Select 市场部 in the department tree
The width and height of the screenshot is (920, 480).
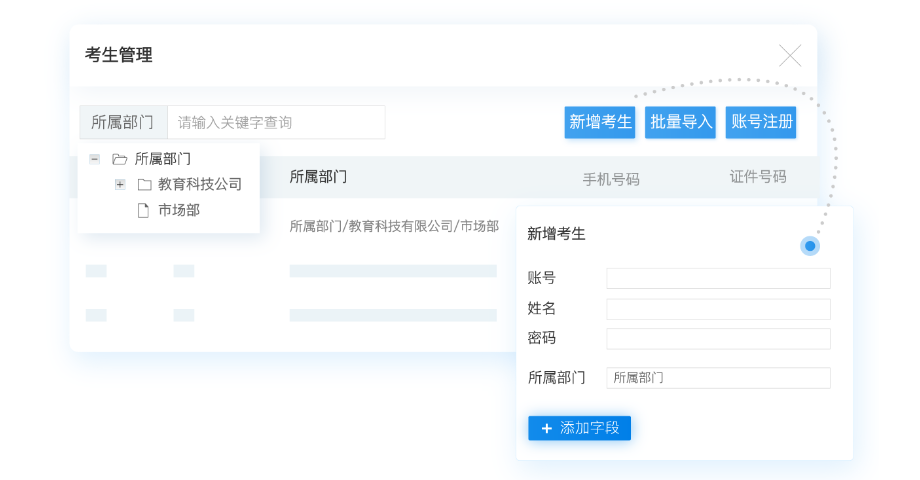point(179,210)
